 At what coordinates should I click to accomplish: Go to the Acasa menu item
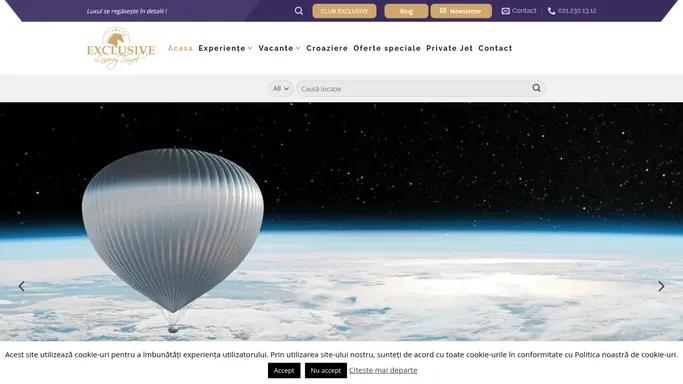click(x=180, y=48)
